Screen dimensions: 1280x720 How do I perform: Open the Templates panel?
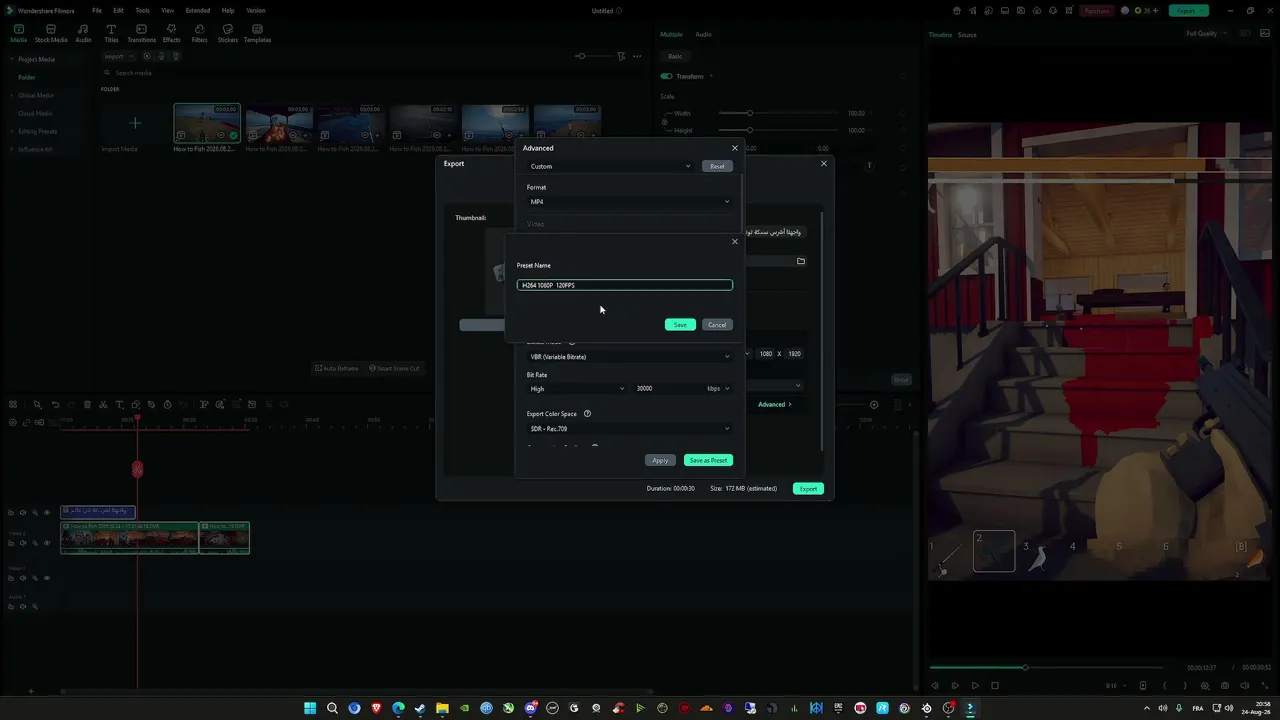click(x=257, y=33)
